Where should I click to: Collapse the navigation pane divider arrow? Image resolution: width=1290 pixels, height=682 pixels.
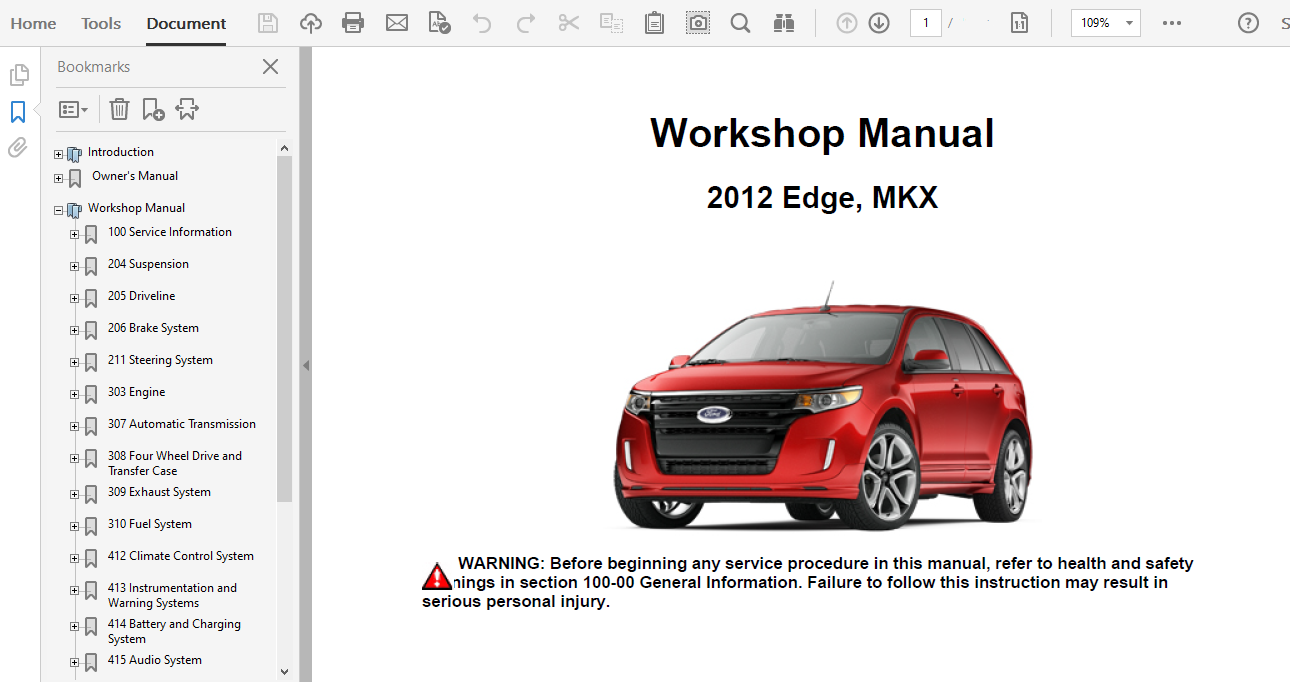click(x=306, y=366)
